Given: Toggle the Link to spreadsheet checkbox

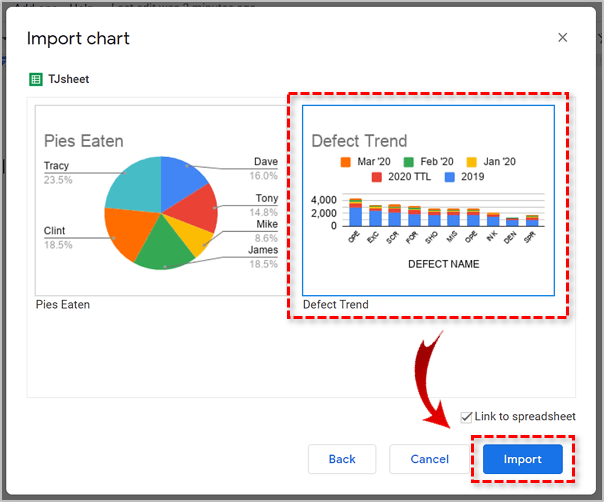Looking at the screenshot, I should pyautogui.click(x=467, y=417).
